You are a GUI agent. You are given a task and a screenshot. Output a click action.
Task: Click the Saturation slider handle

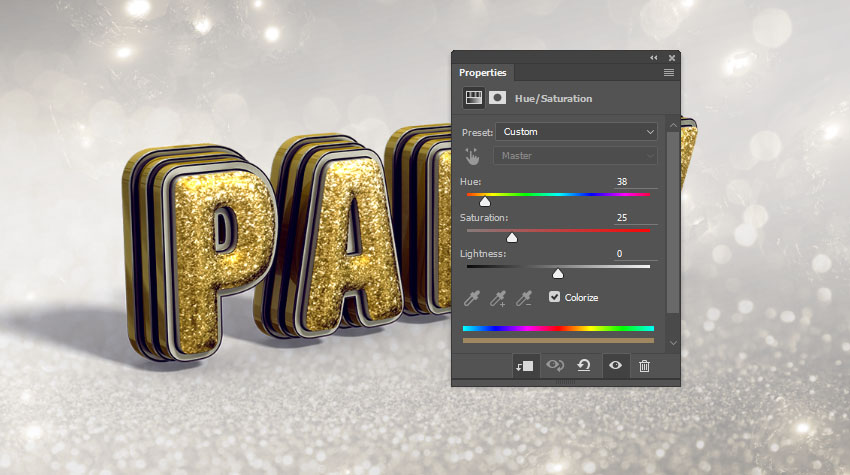512,238
